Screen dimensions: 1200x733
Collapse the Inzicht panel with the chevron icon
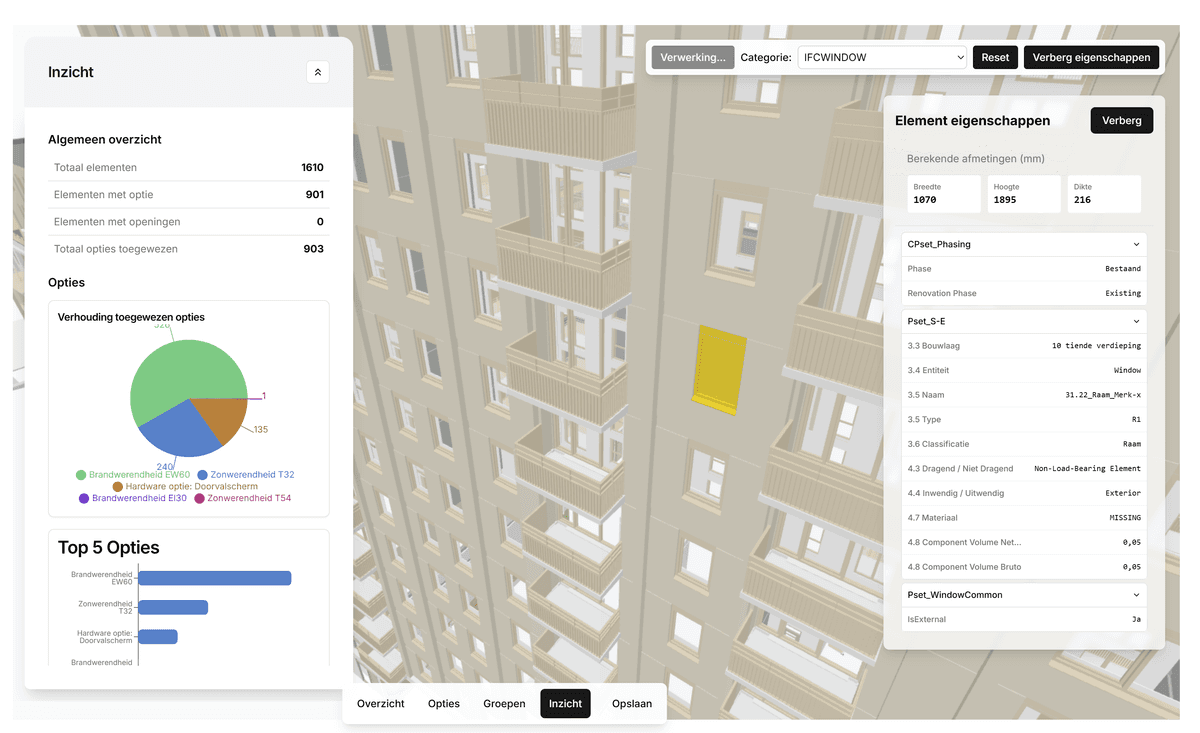tap(317, 72)
